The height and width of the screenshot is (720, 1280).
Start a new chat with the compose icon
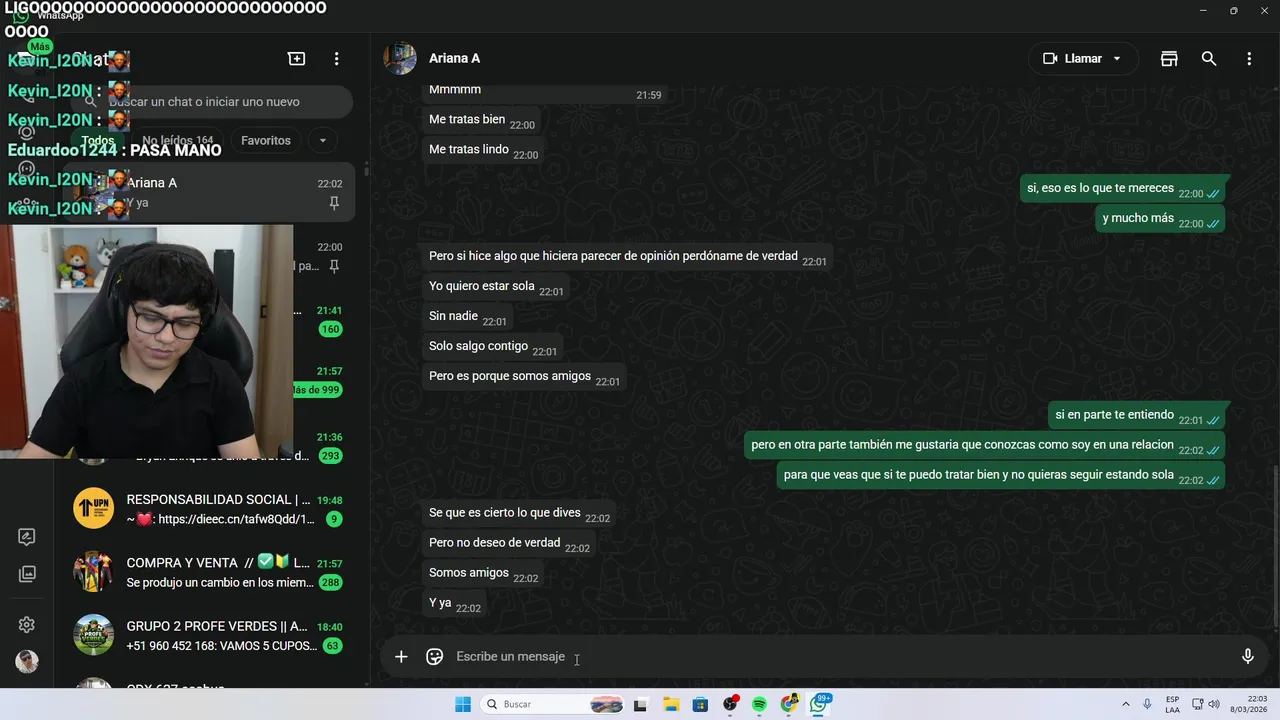coord(297,59)
